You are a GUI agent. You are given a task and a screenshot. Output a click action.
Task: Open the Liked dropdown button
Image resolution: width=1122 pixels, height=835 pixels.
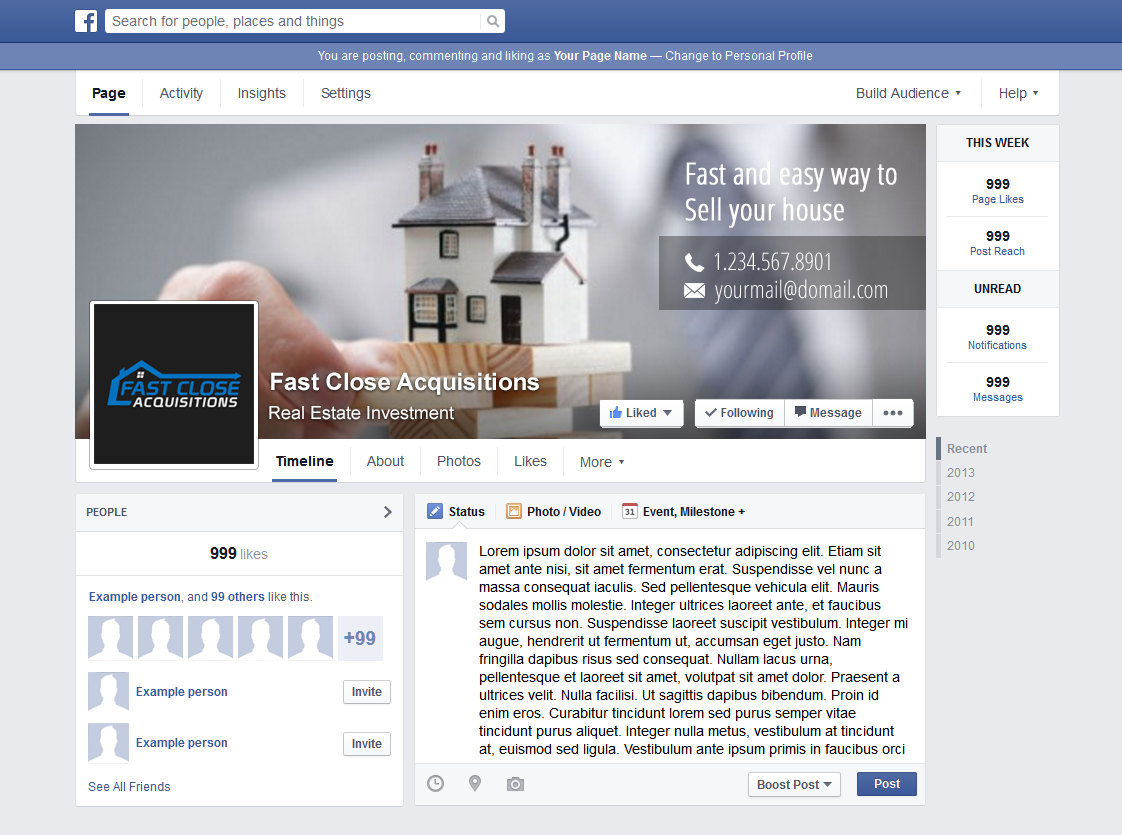[x=641, y=413]
